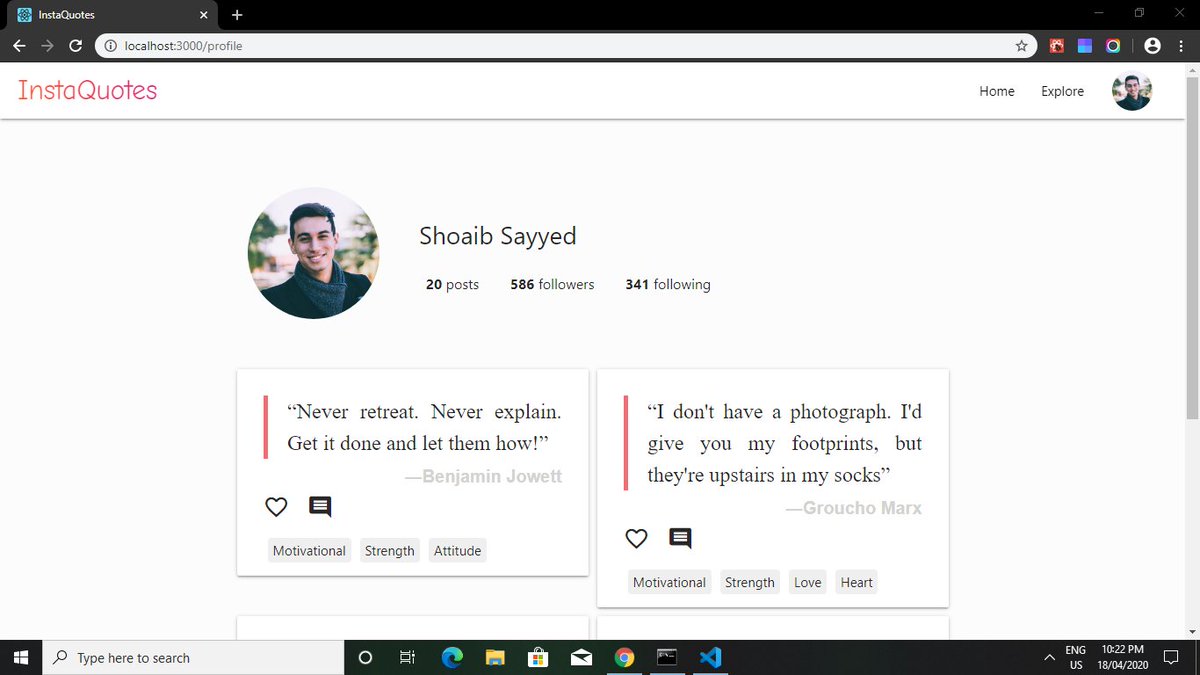
Task: Open Cortana from the taskbar circle icon
Action: (x=365, y=658)
